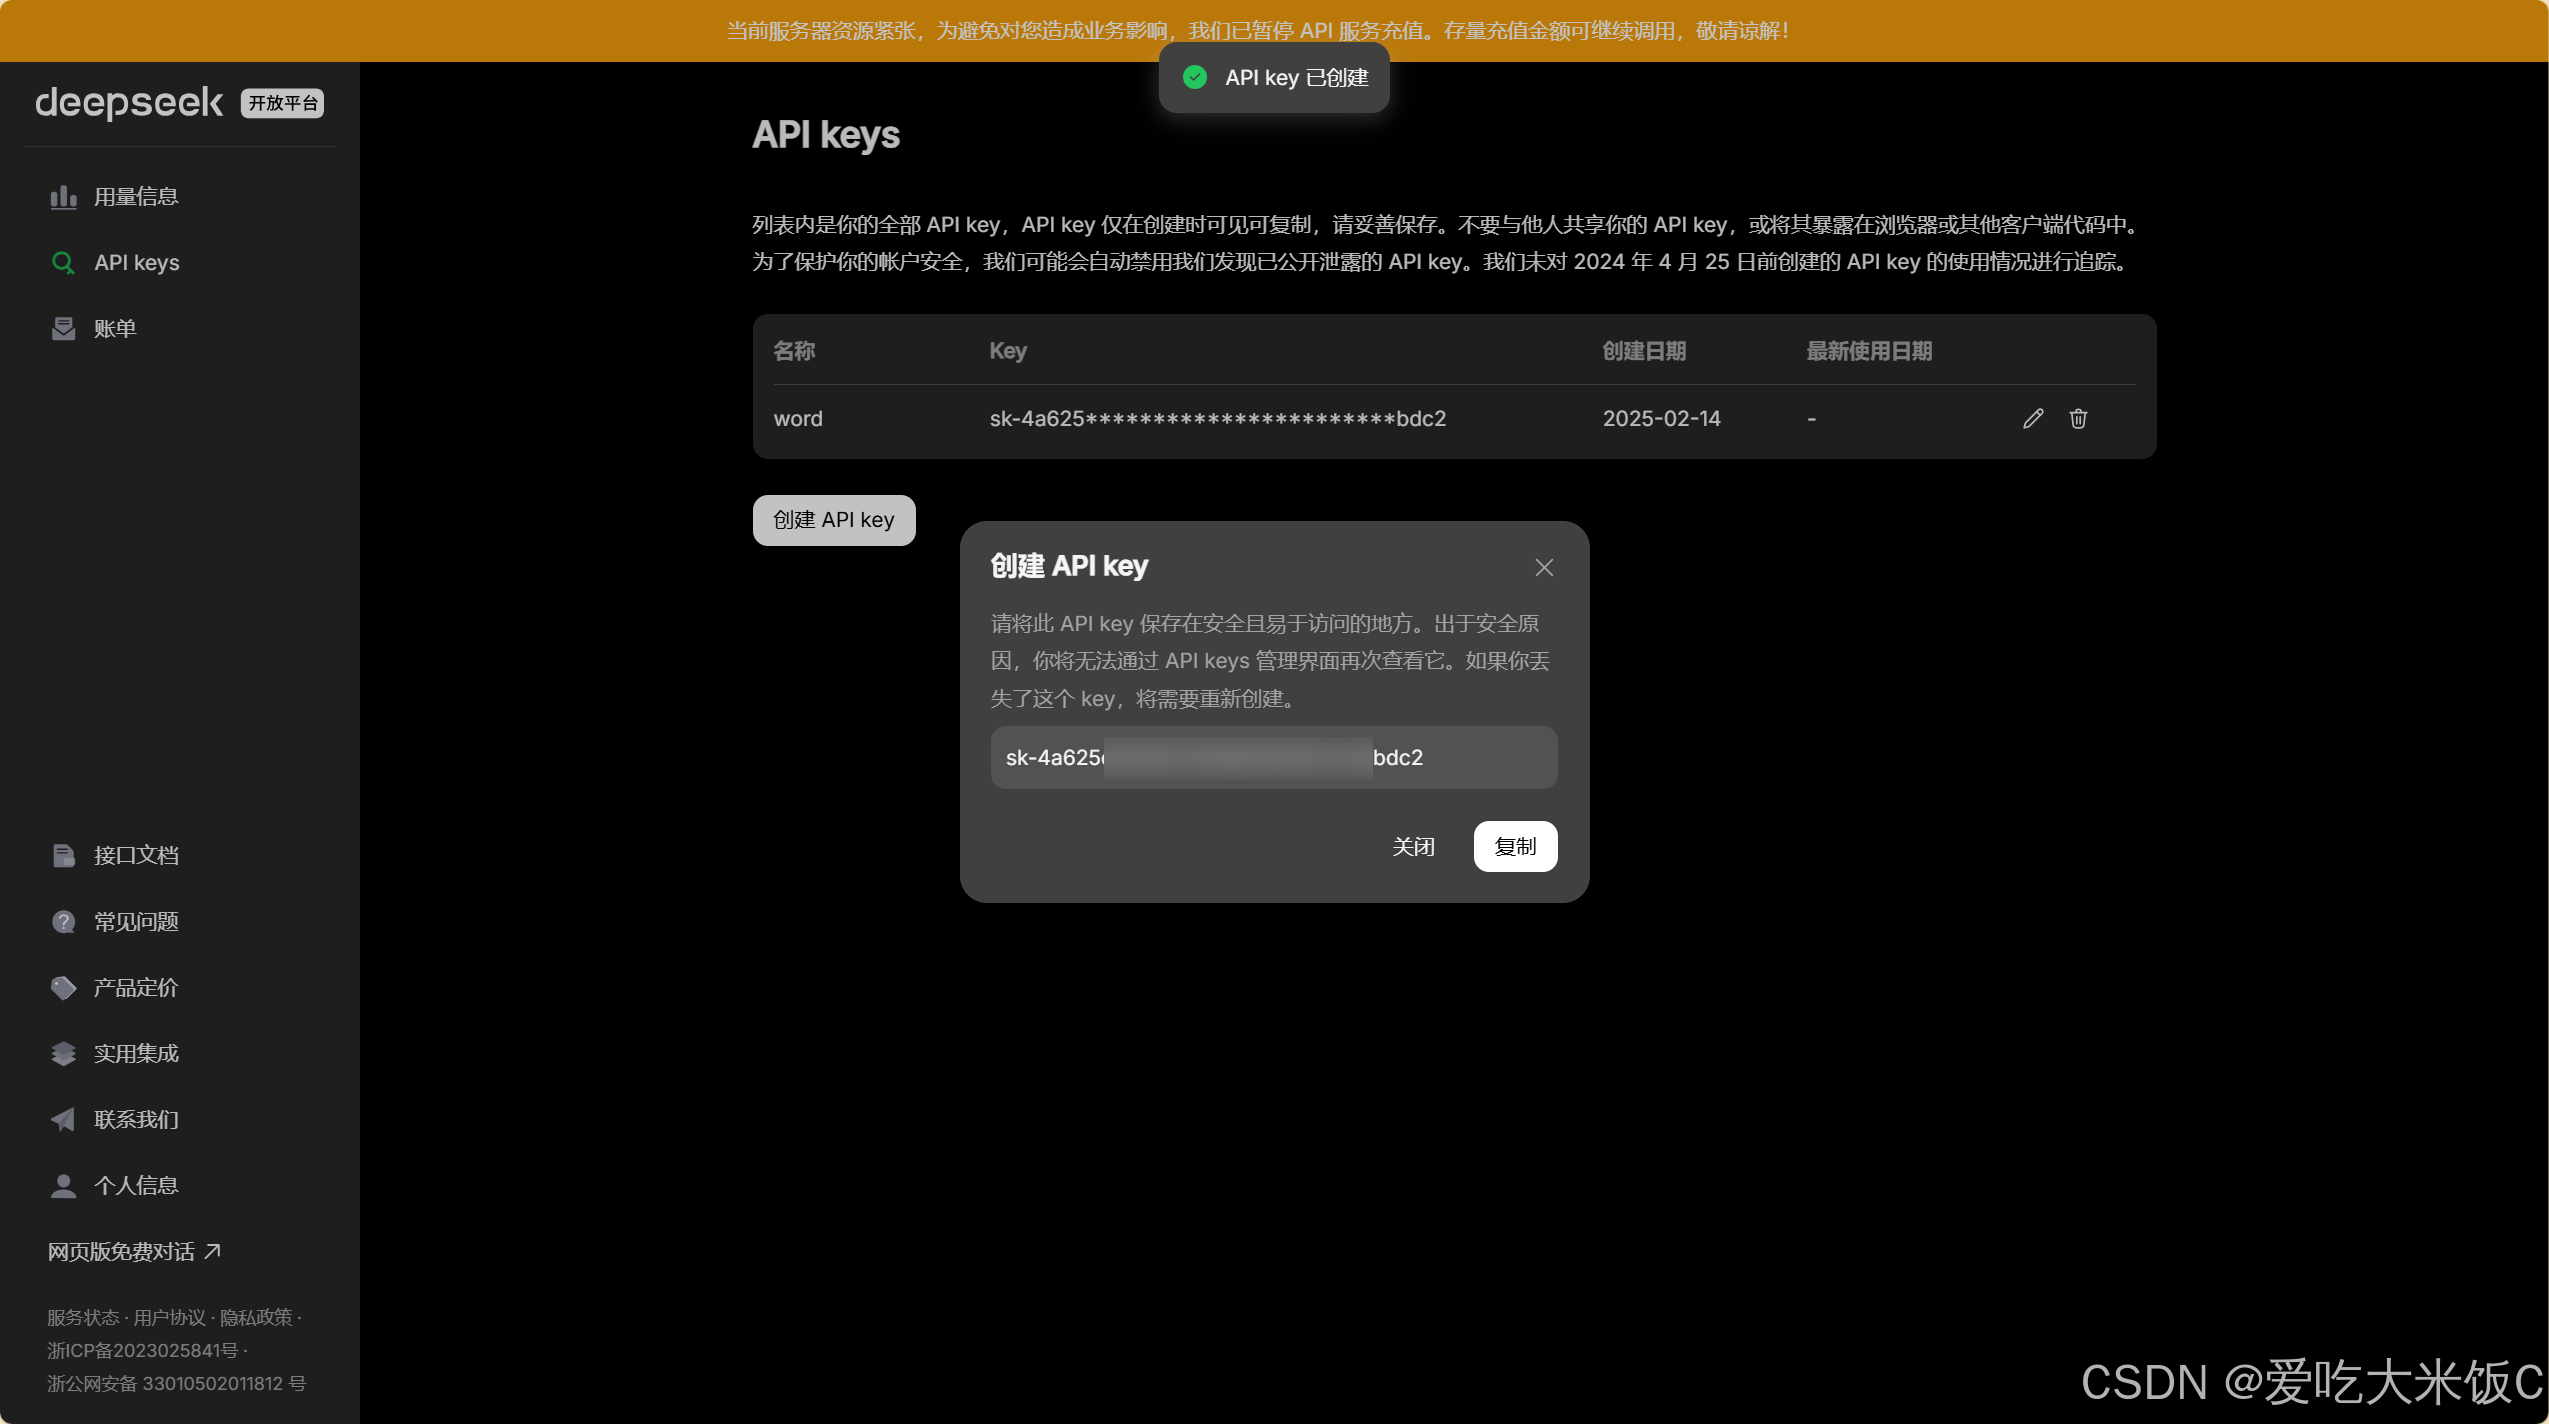Open the service status footer link
This screenshot has width=2549, height=1424.
(x=83, y=1318)
